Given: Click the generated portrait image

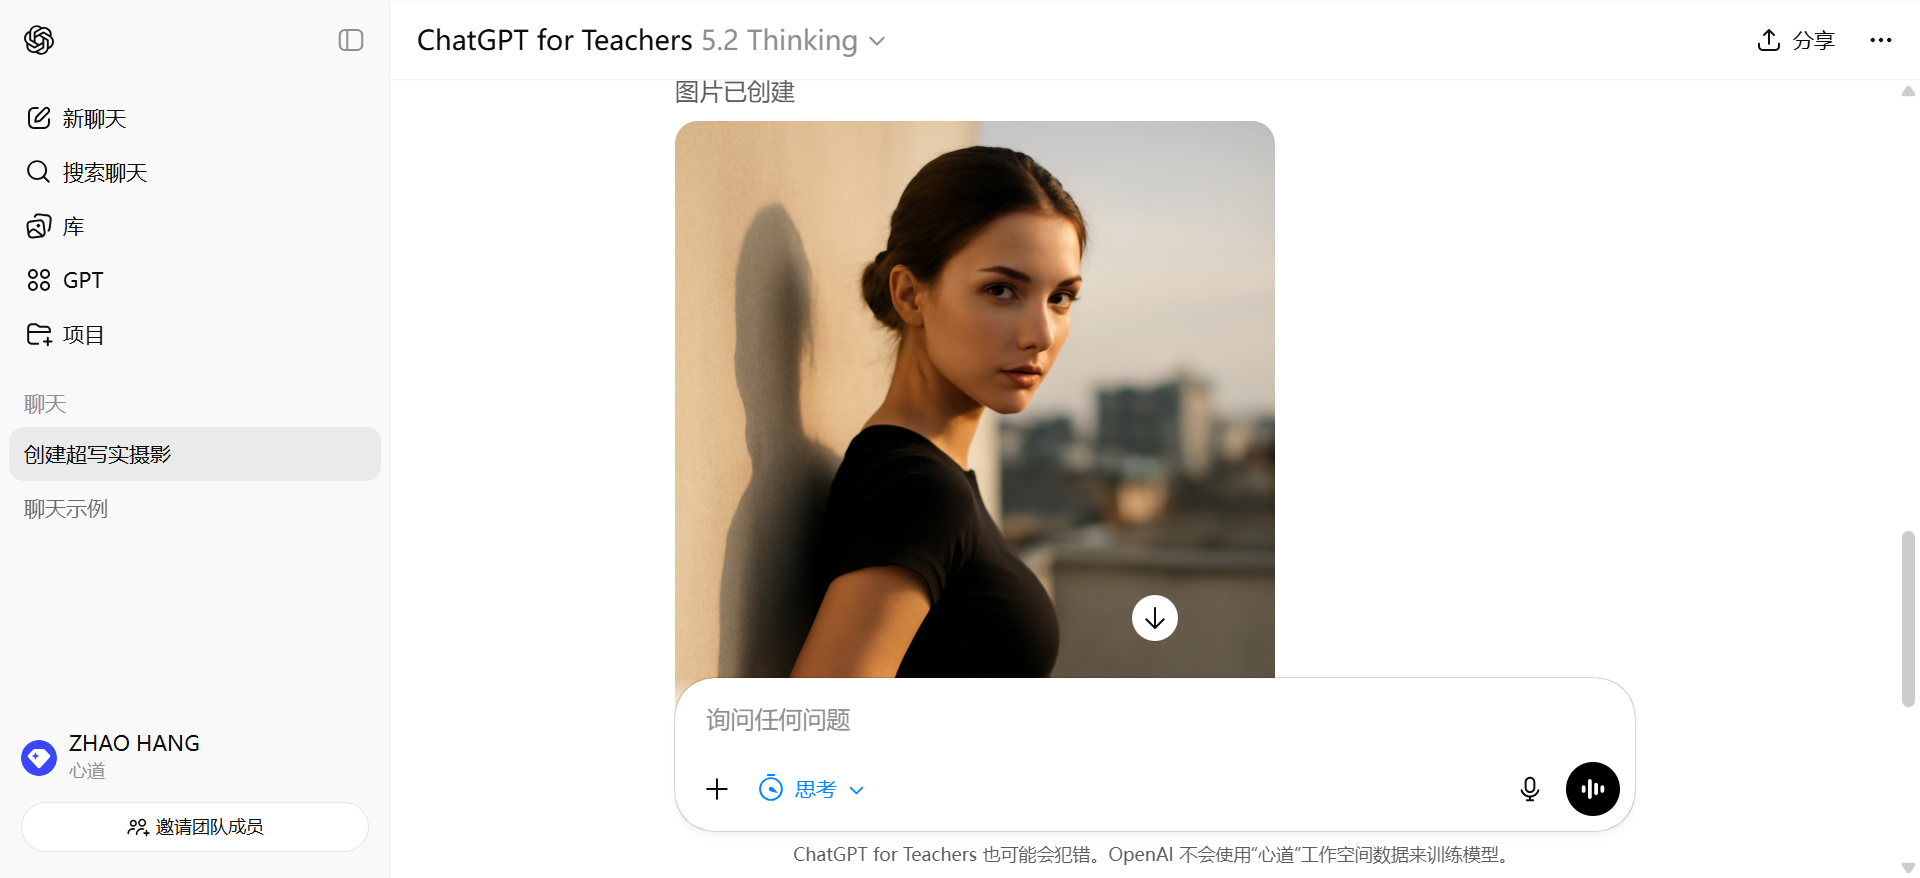Looking at the screenshot, I should tap(975, 400).
